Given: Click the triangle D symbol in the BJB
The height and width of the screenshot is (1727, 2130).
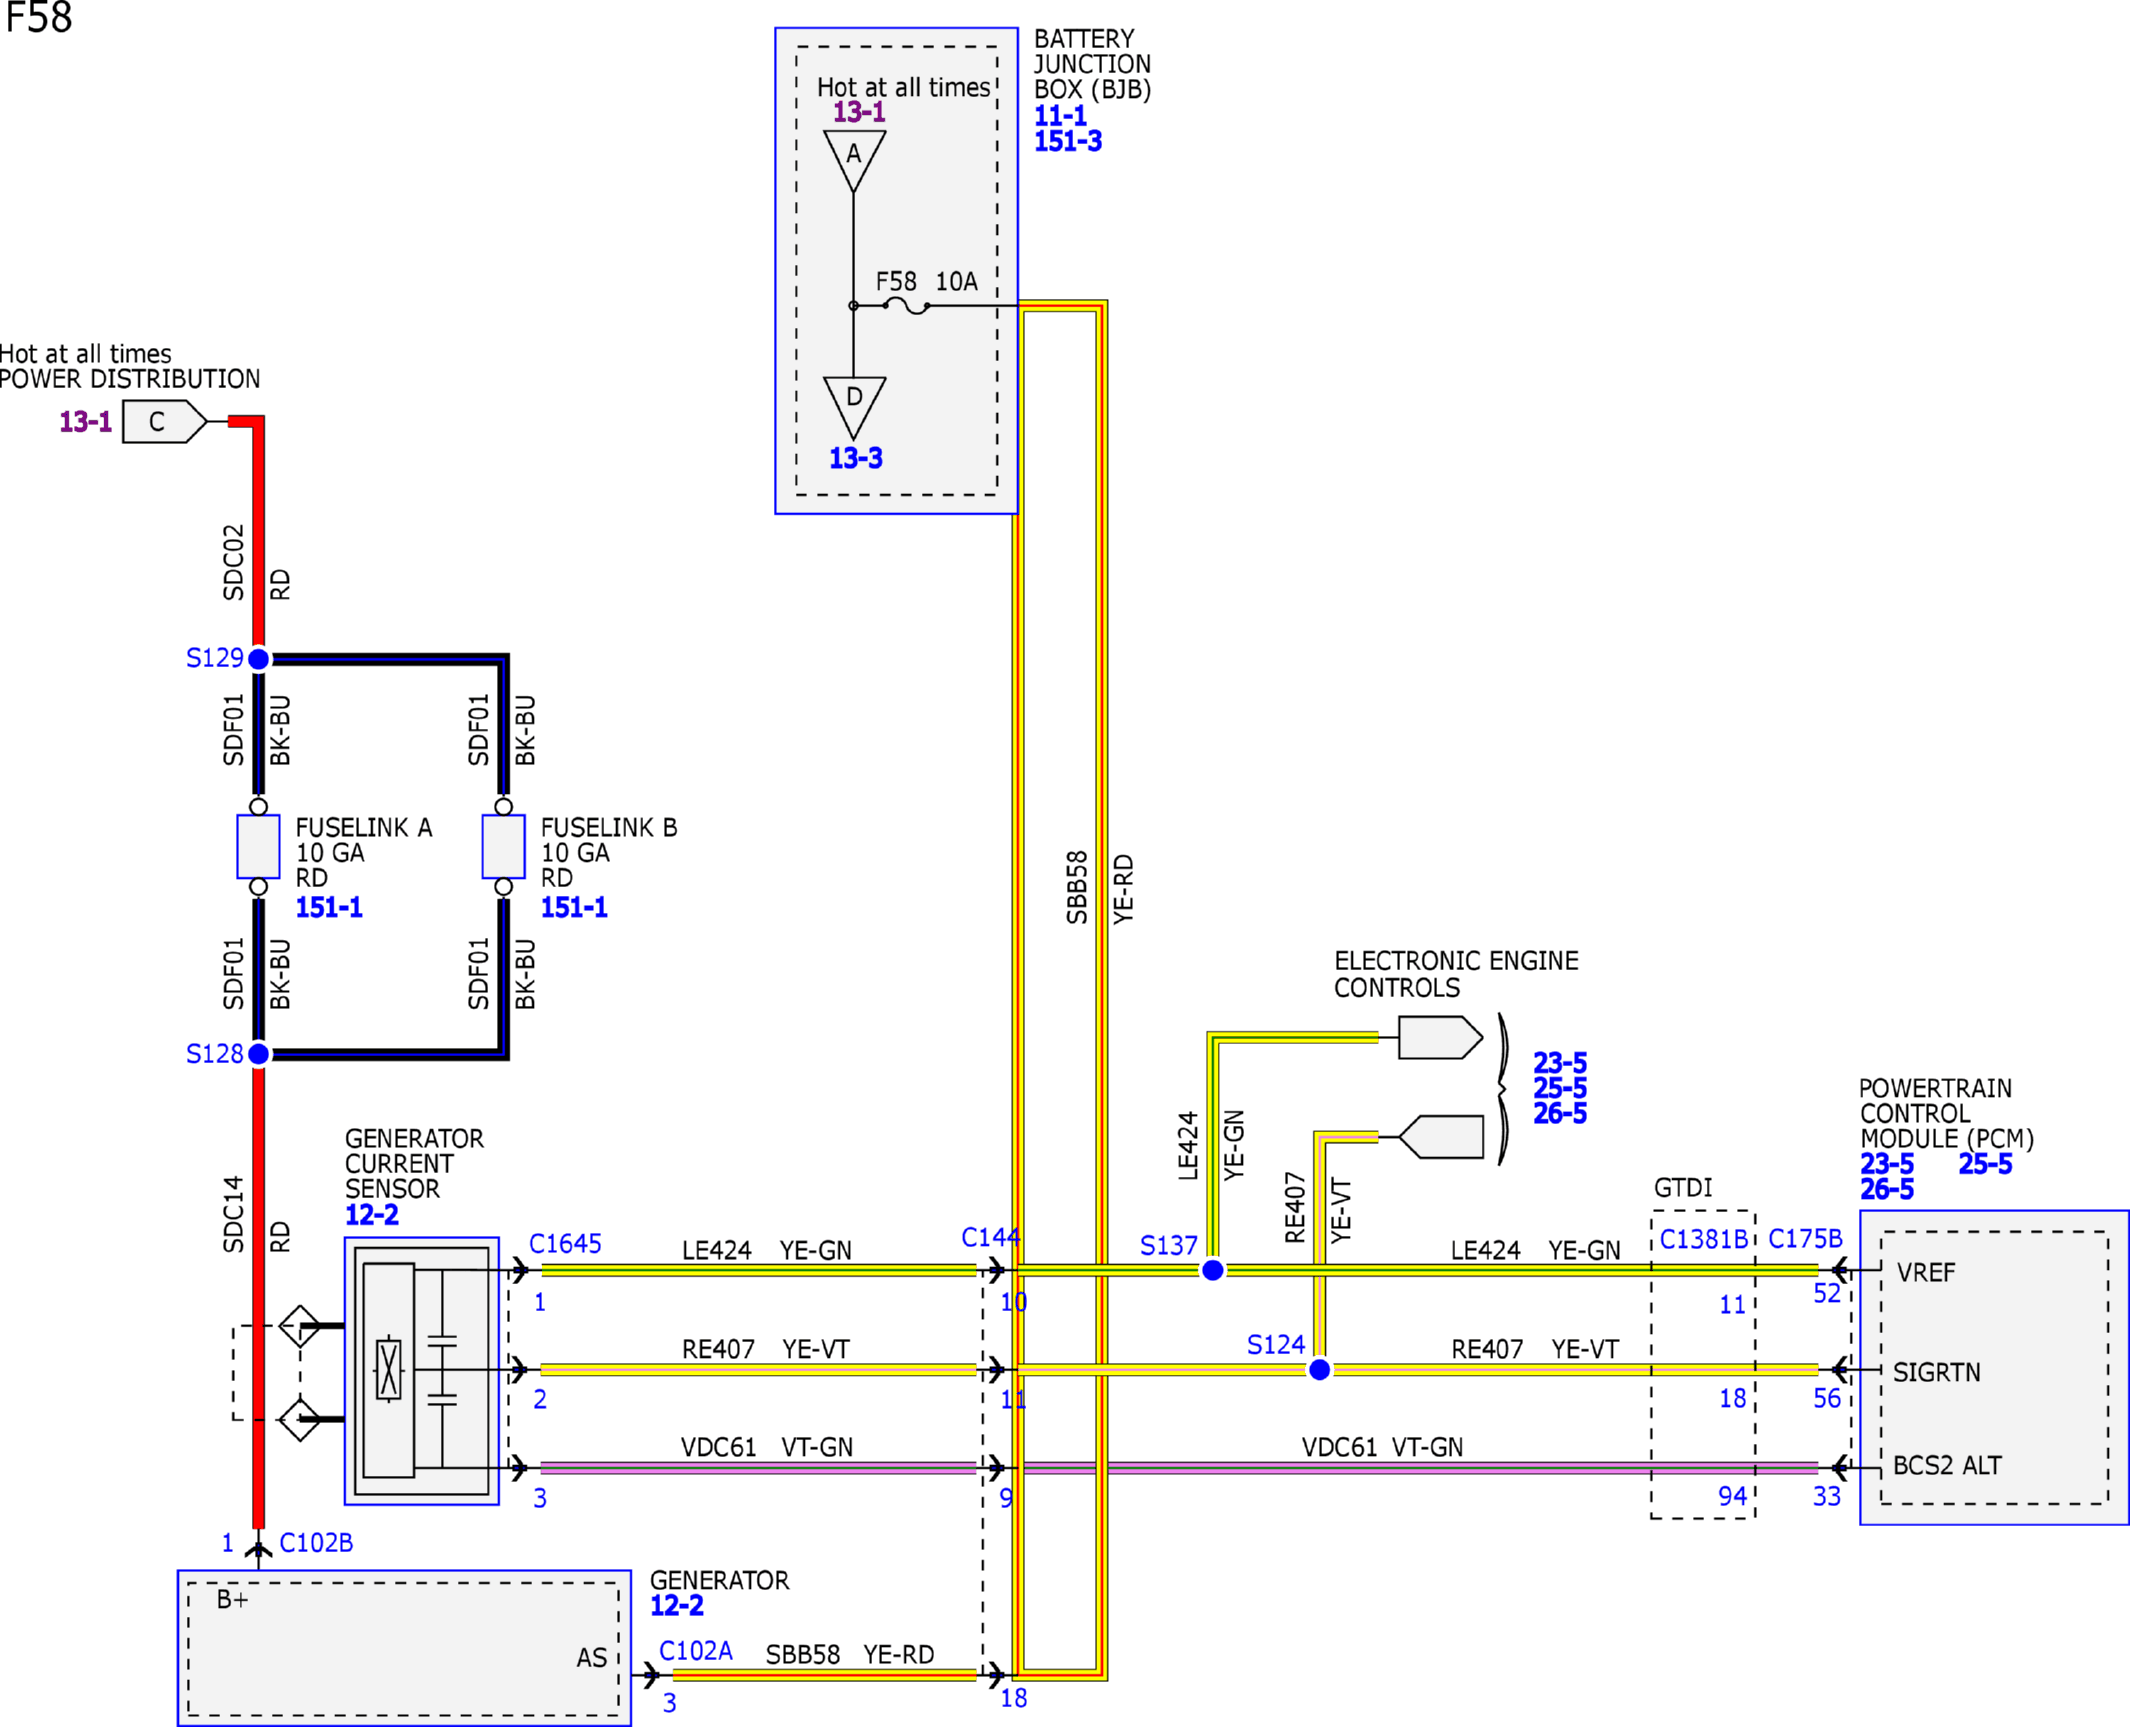Looking at the screenshot, I should [854, 407].
